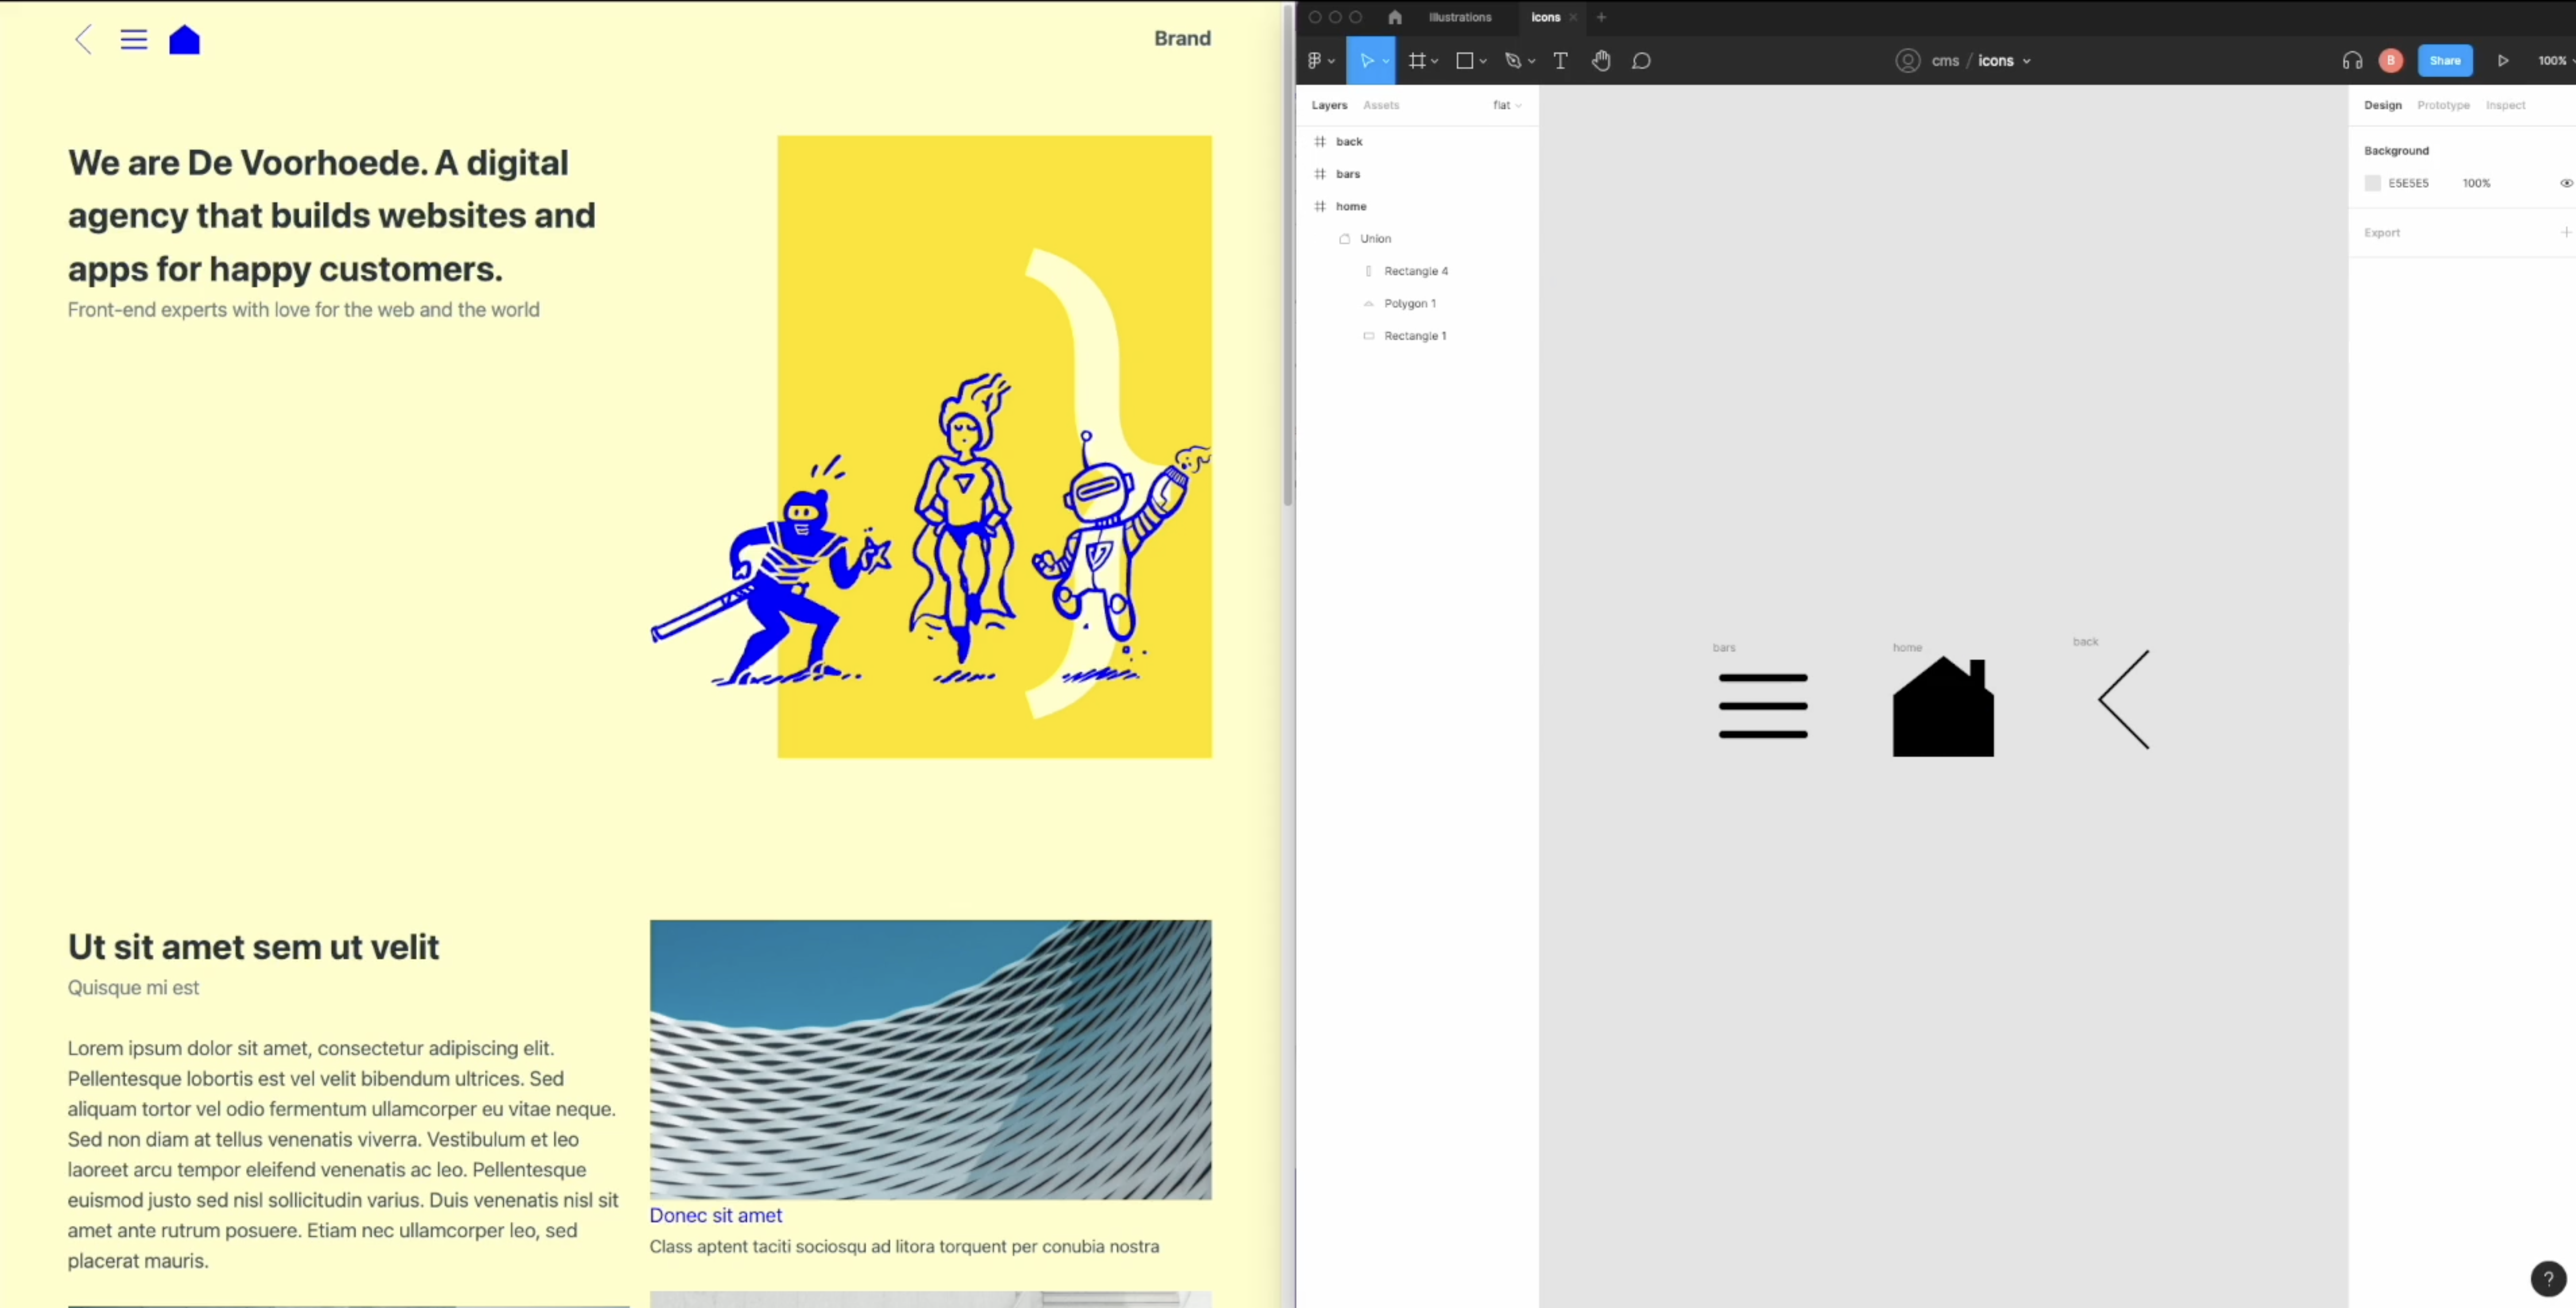Select the Rectangle shape tool

coord(1465,61)
